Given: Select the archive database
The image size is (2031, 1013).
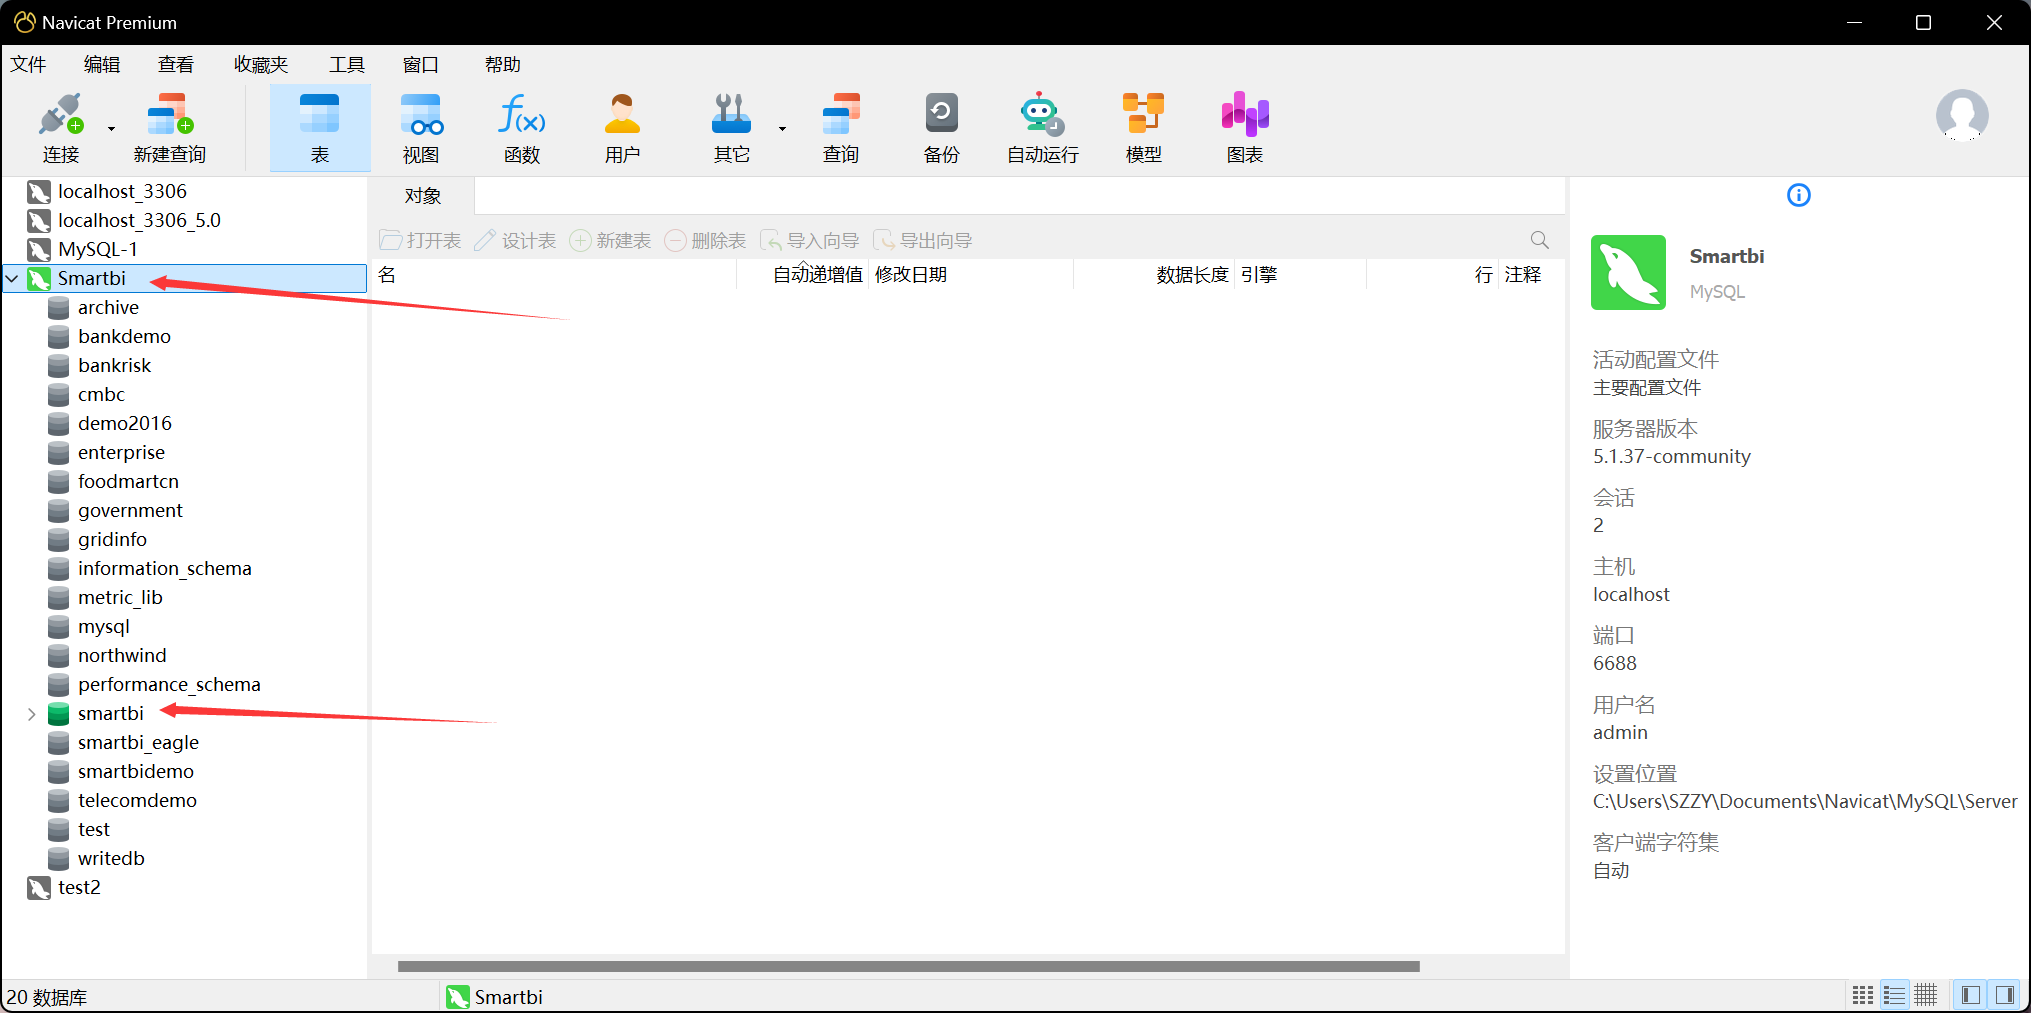Looking at the screenshot, I should click(x=108, y=307).
